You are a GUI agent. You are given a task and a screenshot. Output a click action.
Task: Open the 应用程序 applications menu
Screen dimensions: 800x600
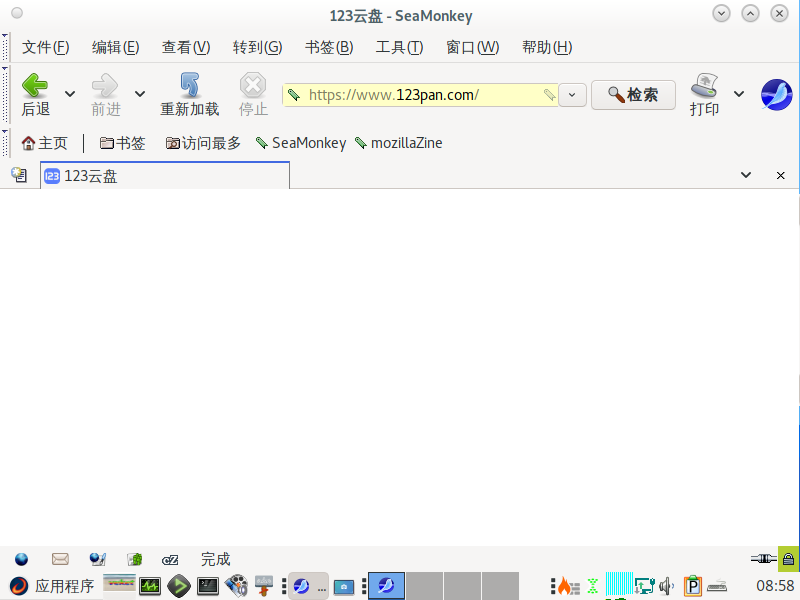(x=53, y=586)
